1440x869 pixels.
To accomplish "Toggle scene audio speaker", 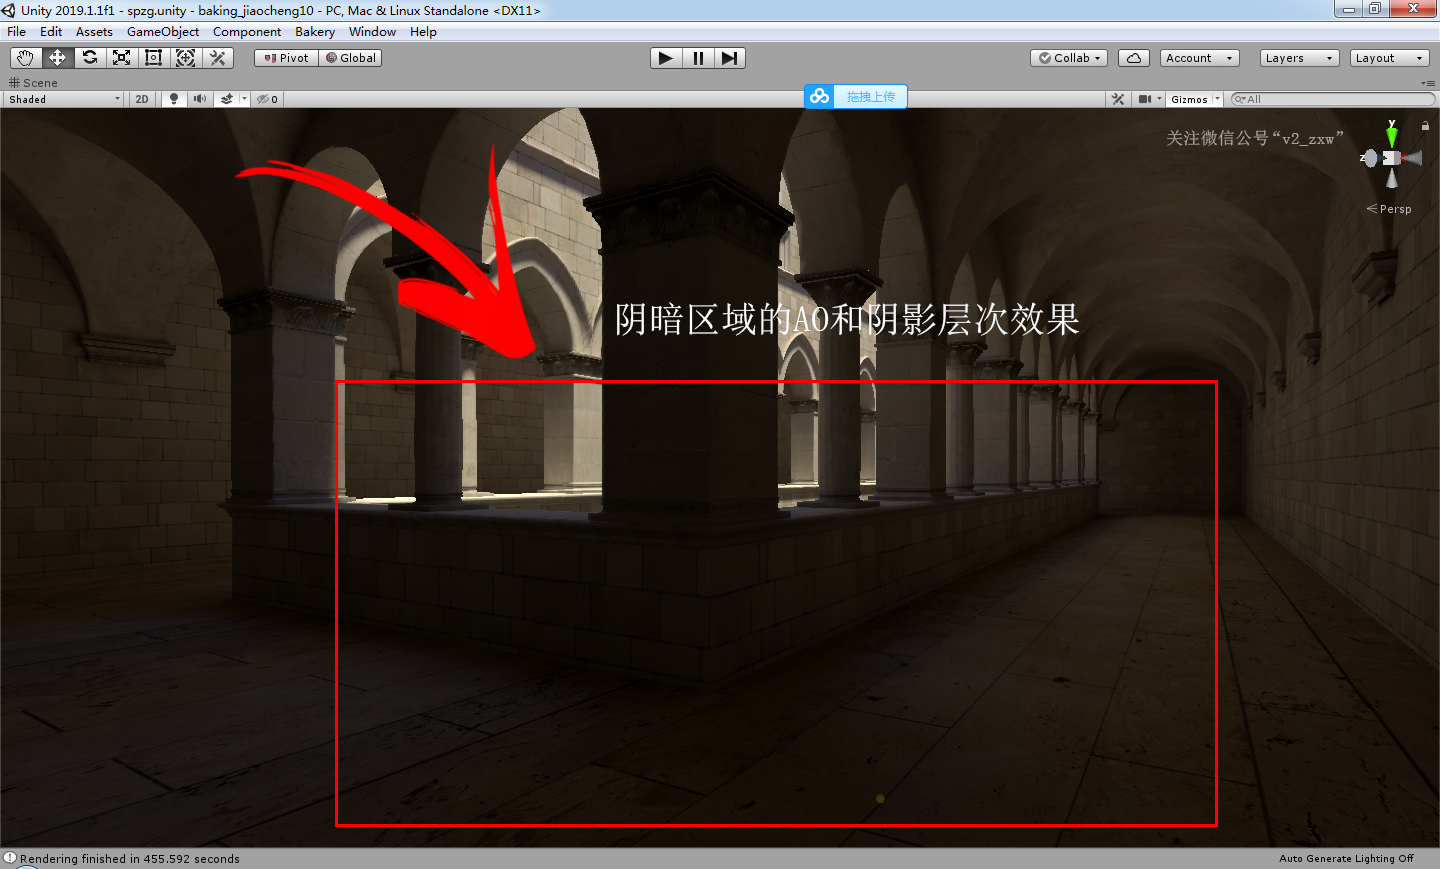I will [x=200, y=99].
